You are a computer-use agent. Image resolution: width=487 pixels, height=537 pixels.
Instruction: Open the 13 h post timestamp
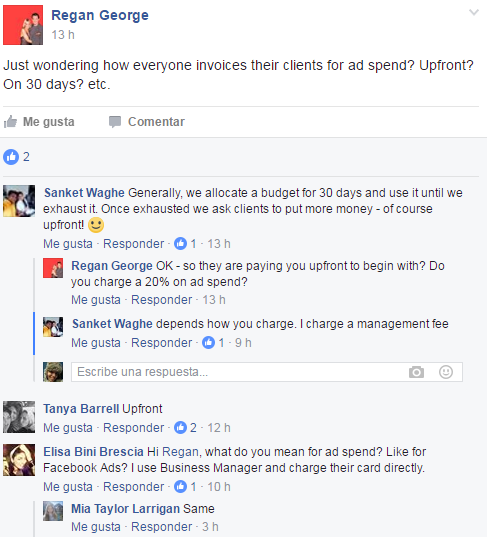63,35
